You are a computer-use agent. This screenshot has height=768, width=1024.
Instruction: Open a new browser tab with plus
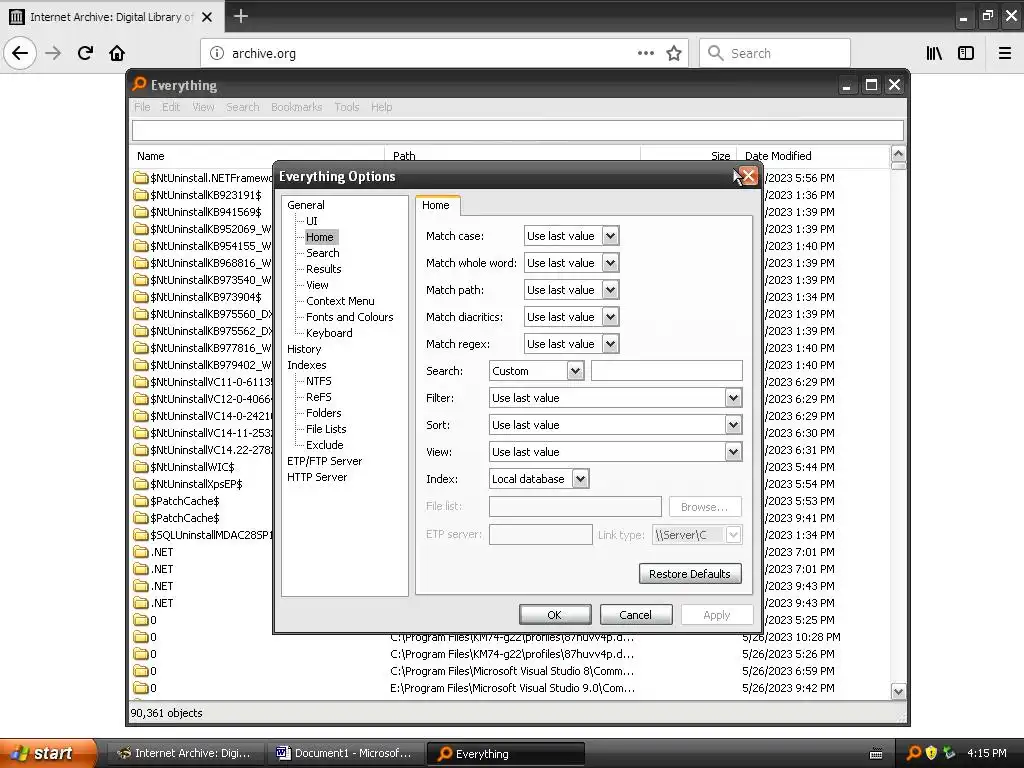(240, 16)
